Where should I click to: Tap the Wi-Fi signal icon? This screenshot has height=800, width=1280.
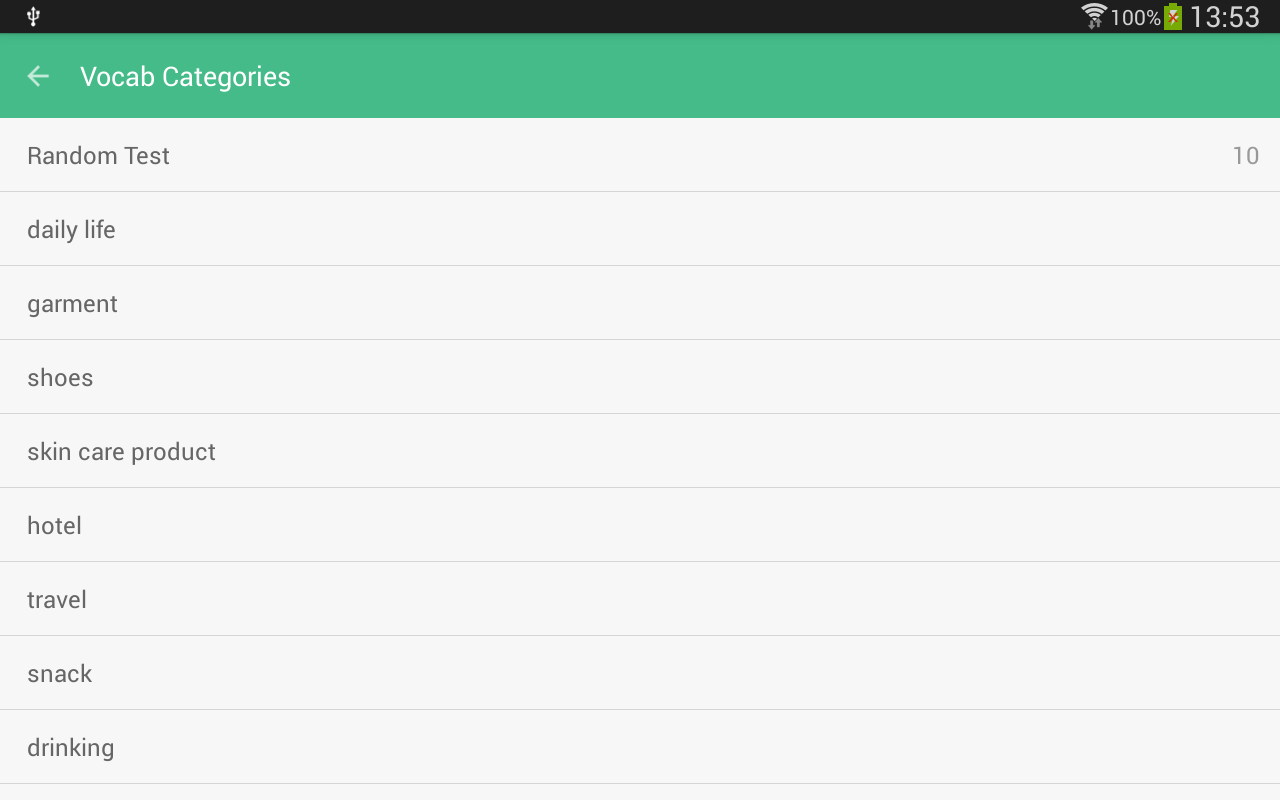coord(1094,16)
